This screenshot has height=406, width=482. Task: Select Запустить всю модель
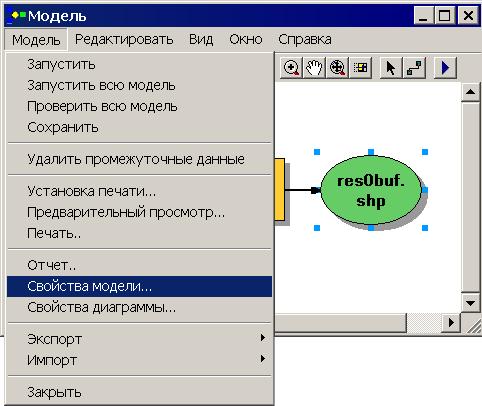139,85
